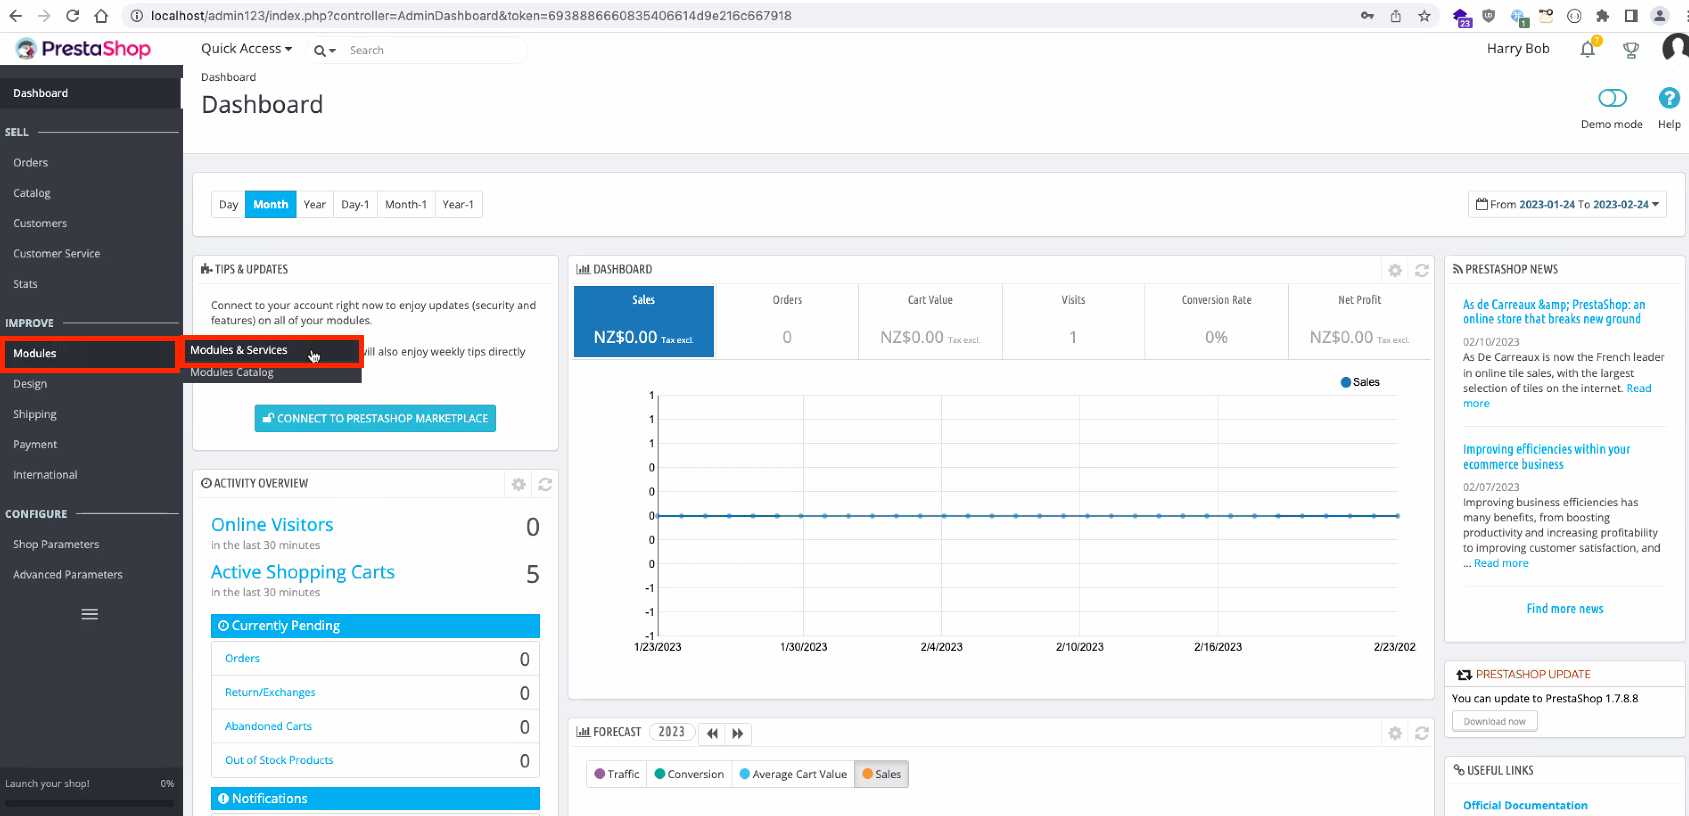Click Launch your shop progress bar
The image size is (1689, 816).
tap(90, 803)
